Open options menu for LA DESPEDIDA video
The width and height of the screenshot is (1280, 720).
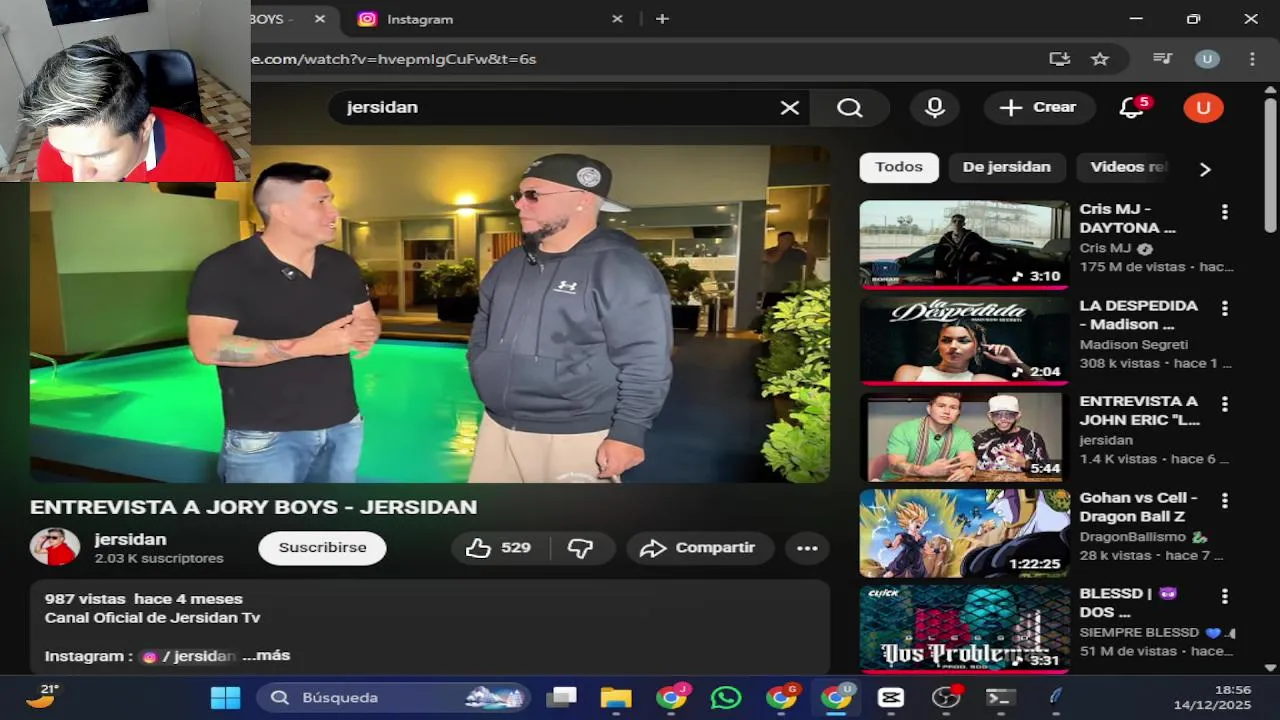1224,308
